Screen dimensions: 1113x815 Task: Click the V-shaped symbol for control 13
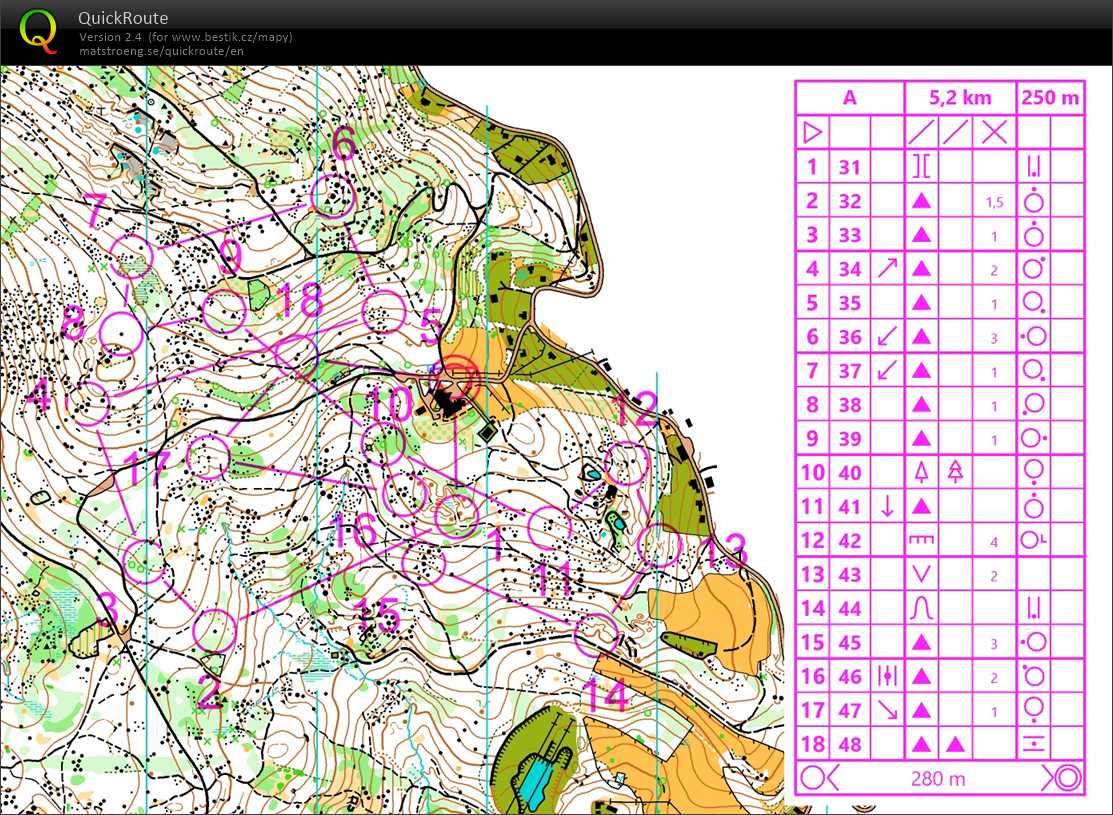(921, 574)
